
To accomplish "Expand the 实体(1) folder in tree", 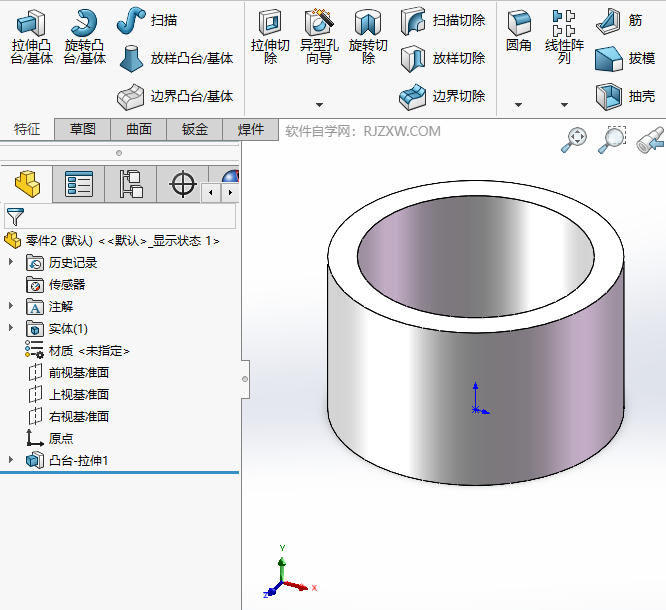I will point(11,328).
